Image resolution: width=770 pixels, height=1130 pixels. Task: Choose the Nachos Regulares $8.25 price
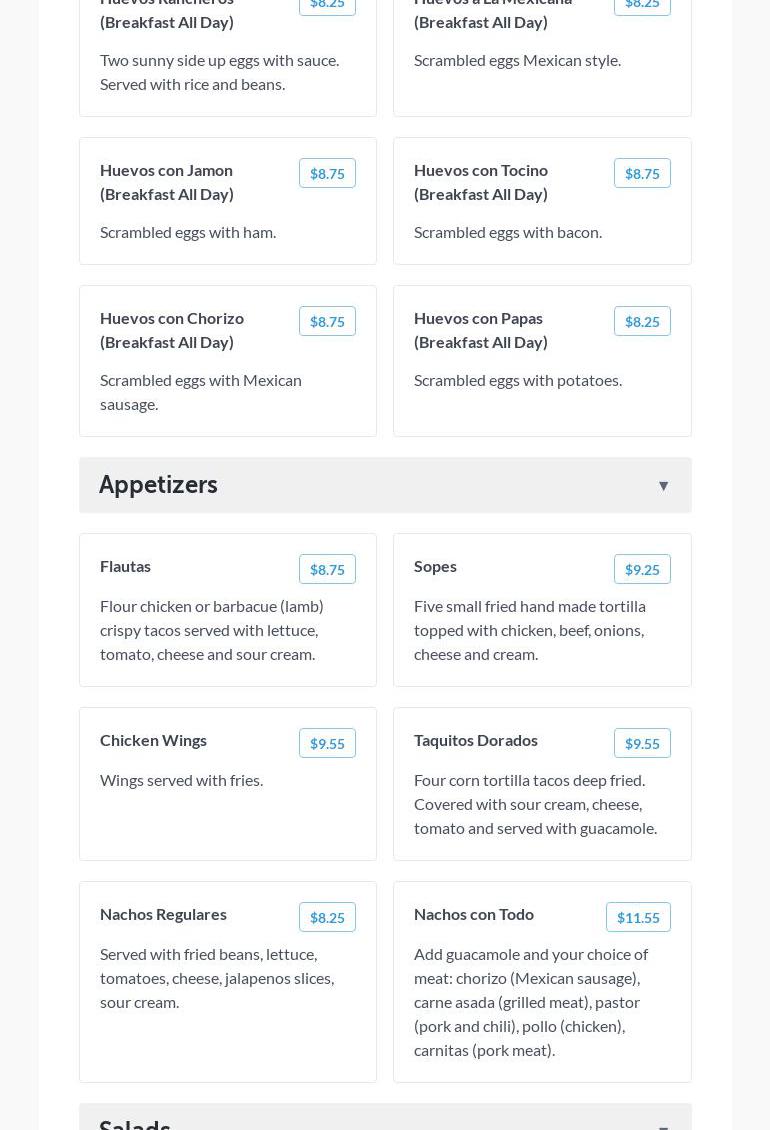[327, 917]
